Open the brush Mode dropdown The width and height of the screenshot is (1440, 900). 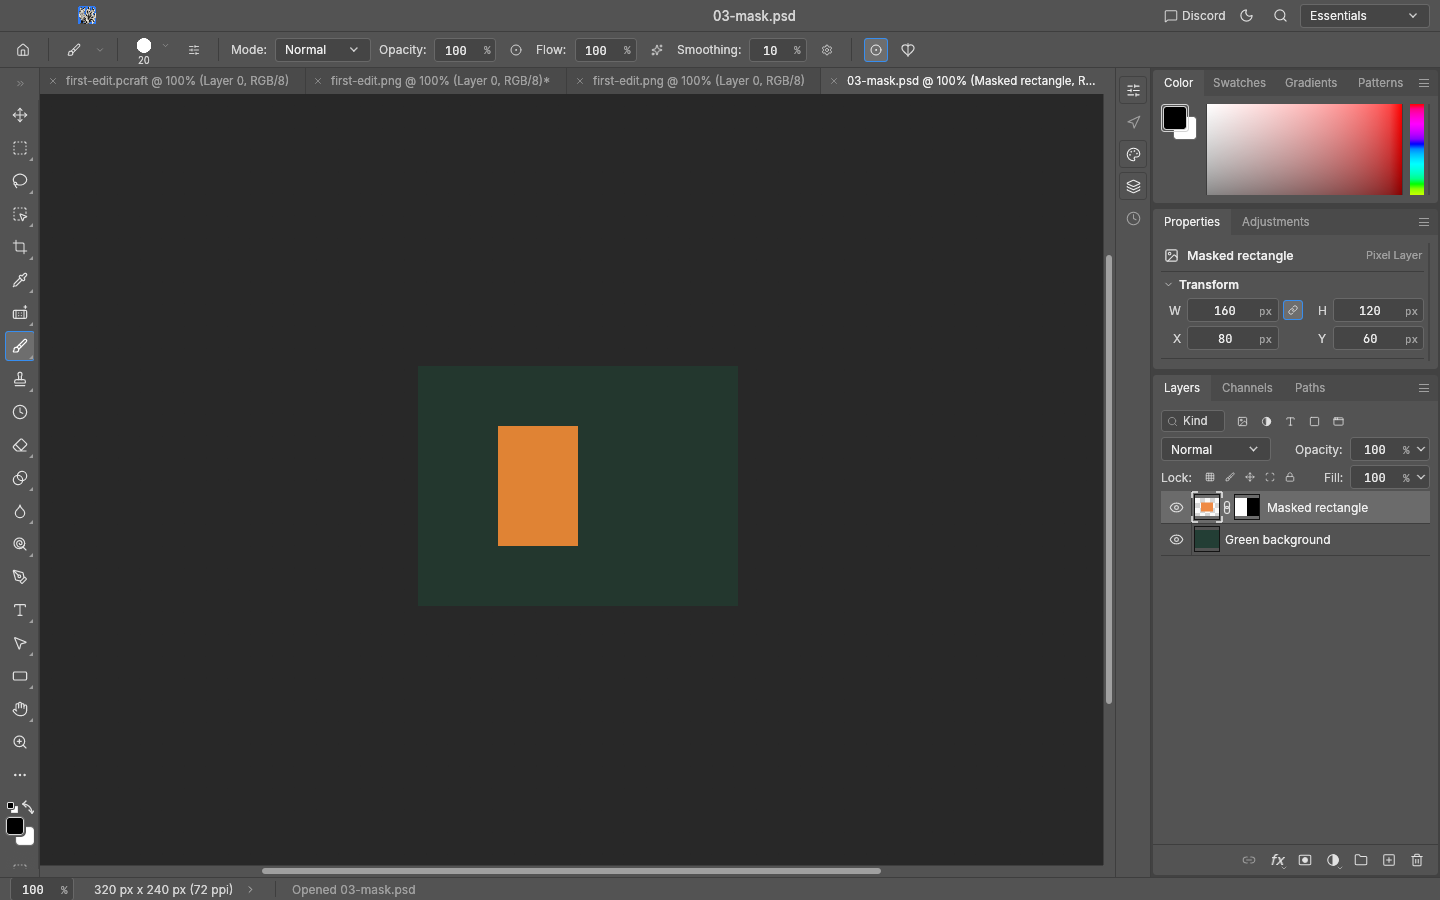point(322,50)
